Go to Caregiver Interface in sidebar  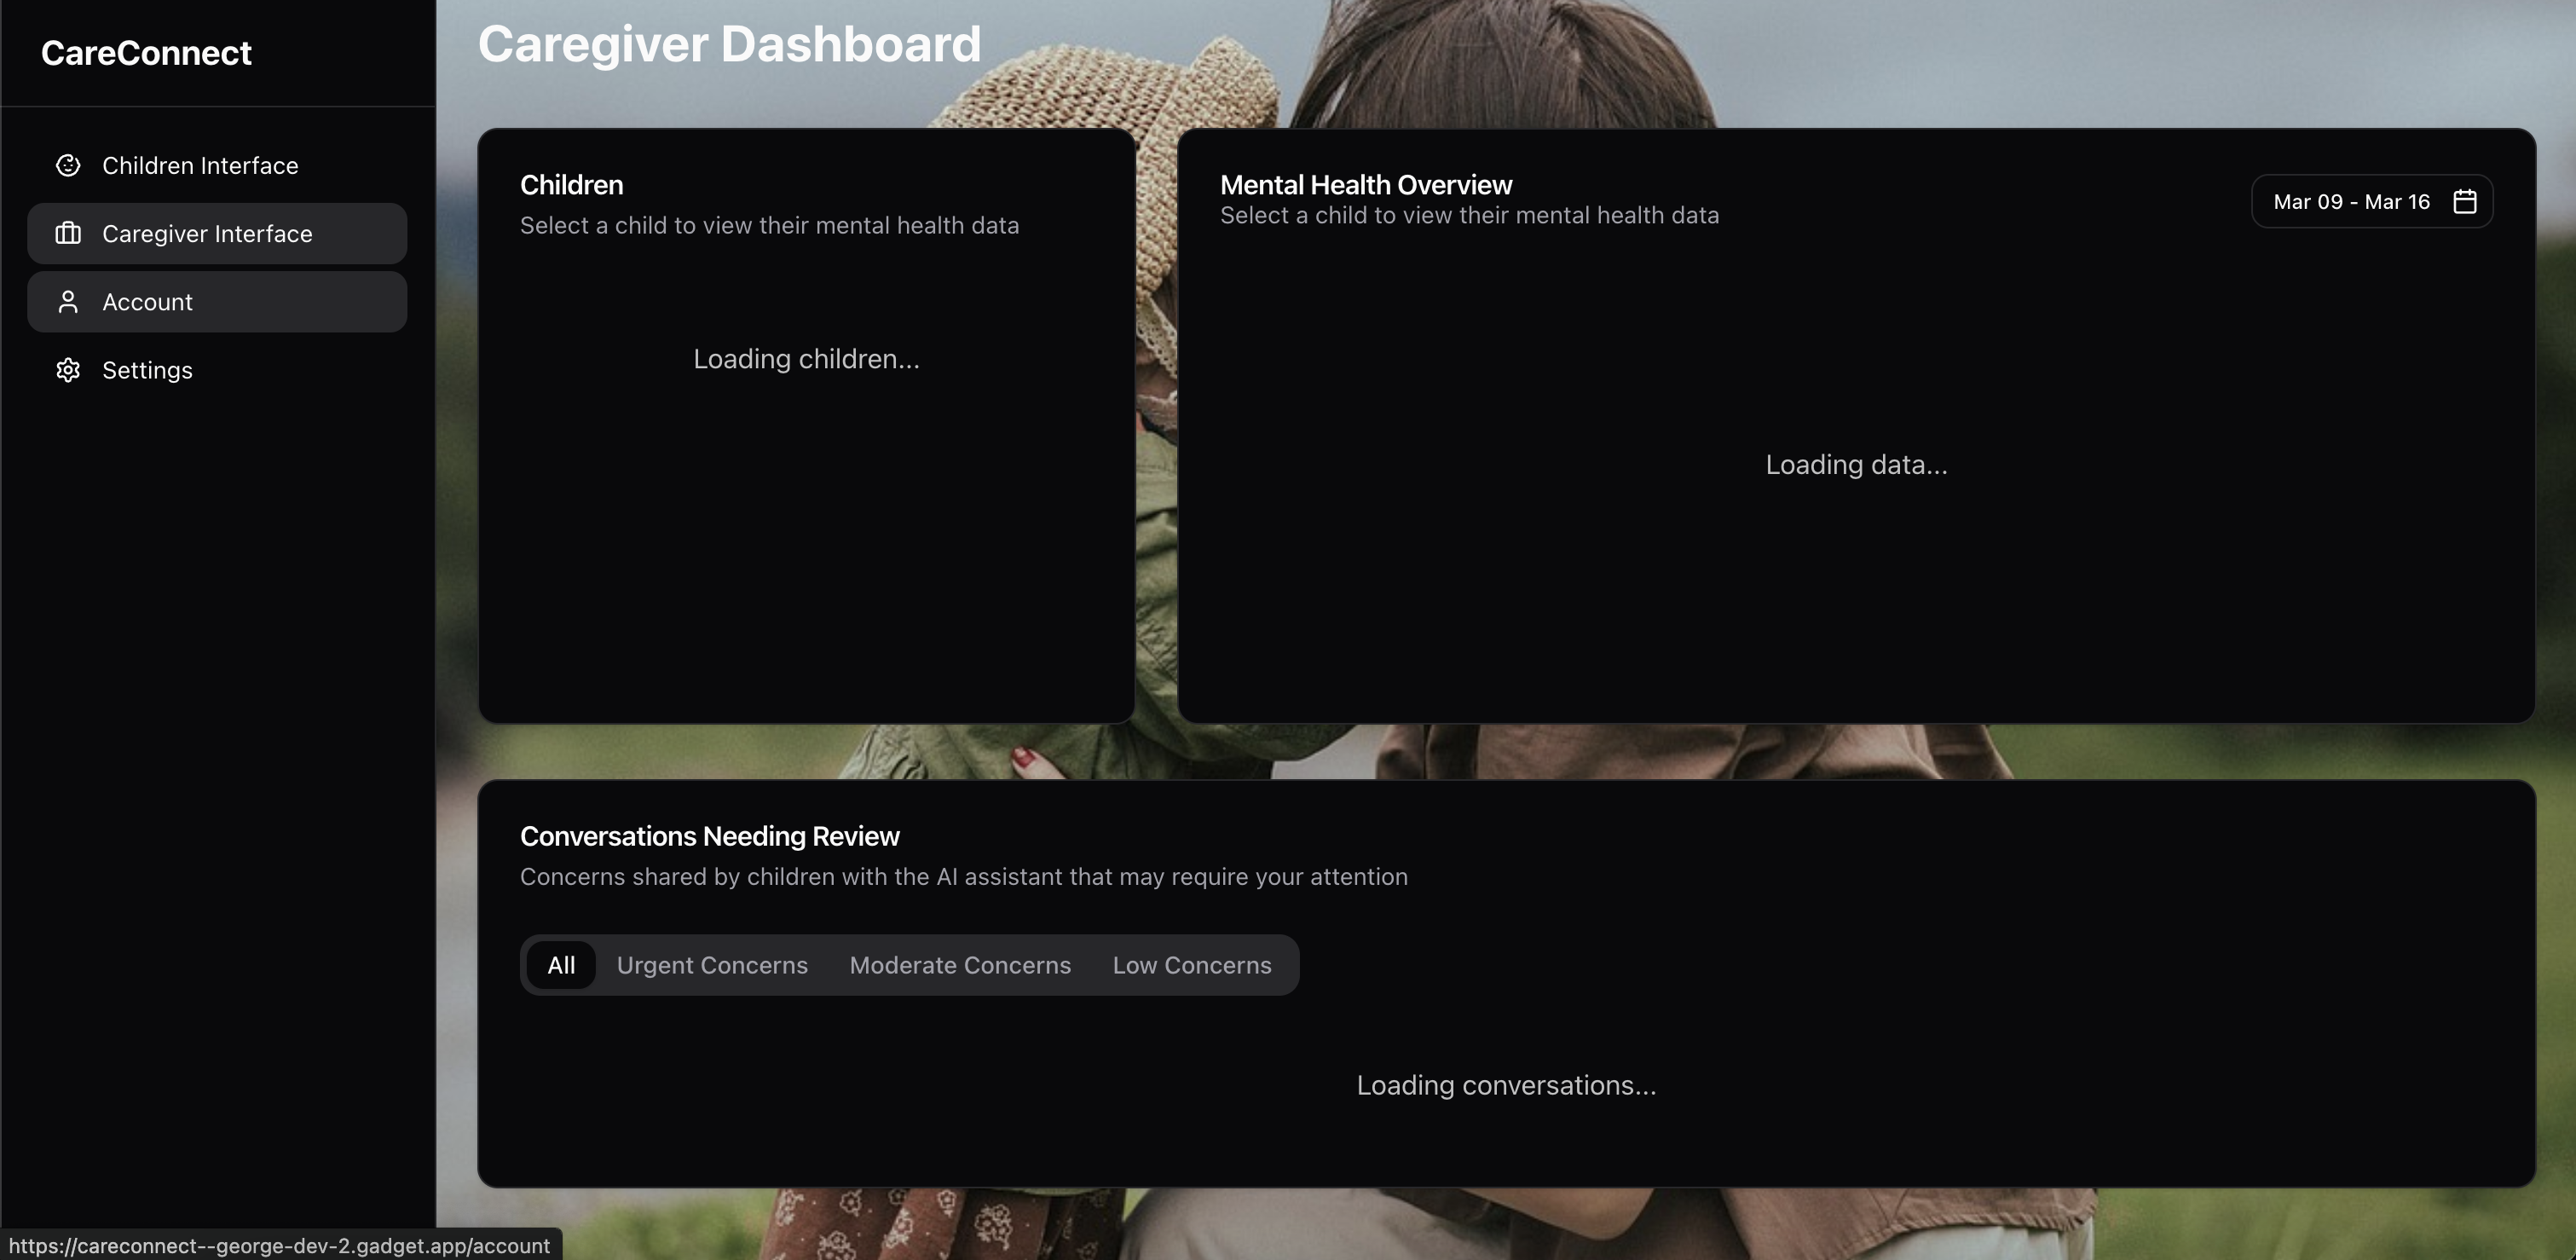[x=207, y=234]
